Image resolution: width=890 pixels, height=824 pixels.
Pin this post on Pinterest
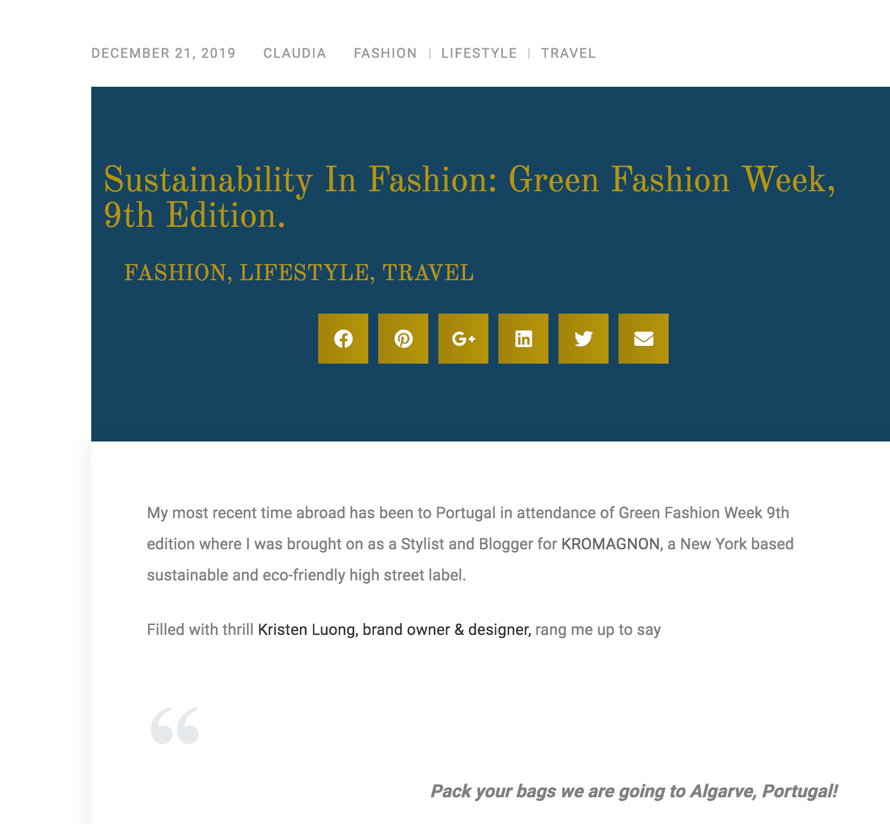[x=403, y=339]
